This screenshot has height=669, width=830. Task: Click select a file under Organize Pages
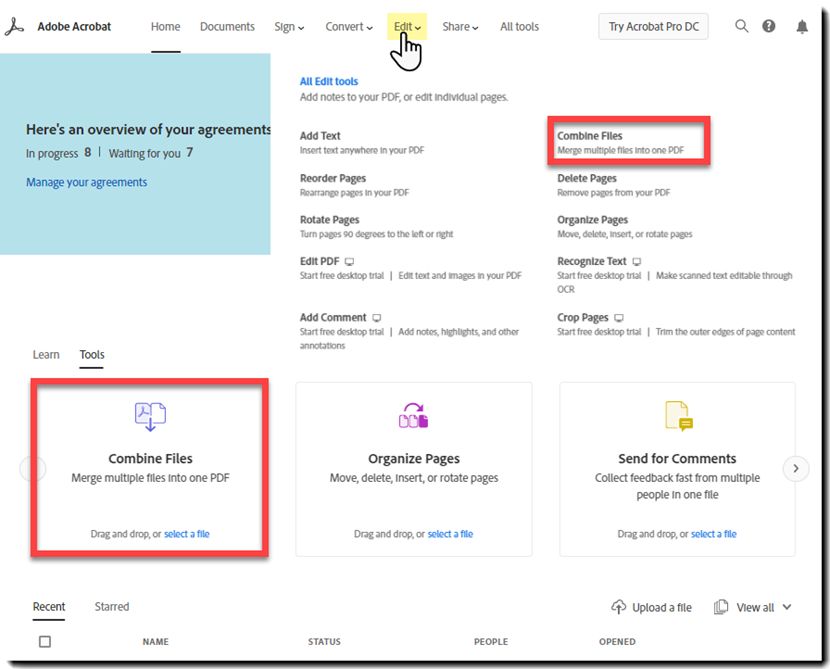pos(450,534)
